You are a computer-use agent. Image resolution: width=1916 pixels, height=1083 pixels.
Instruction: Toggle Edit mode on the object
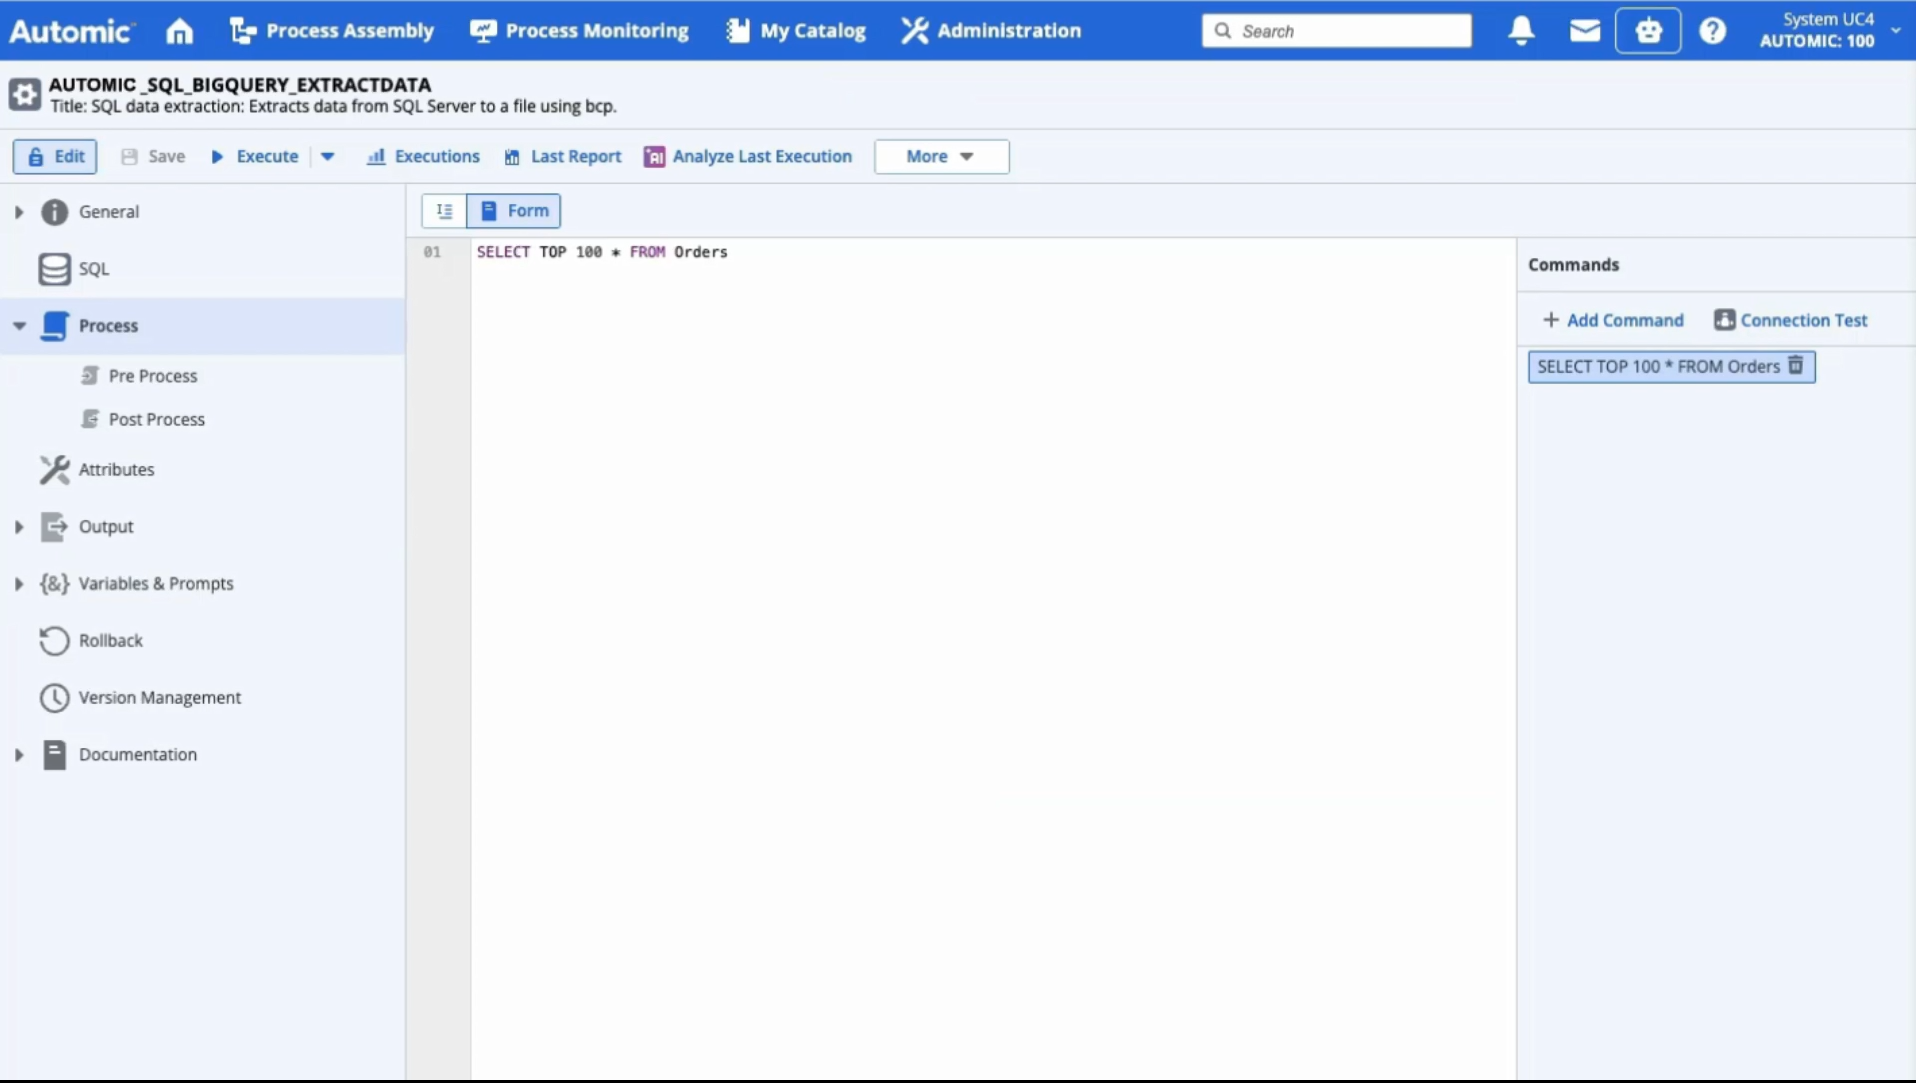55,156
